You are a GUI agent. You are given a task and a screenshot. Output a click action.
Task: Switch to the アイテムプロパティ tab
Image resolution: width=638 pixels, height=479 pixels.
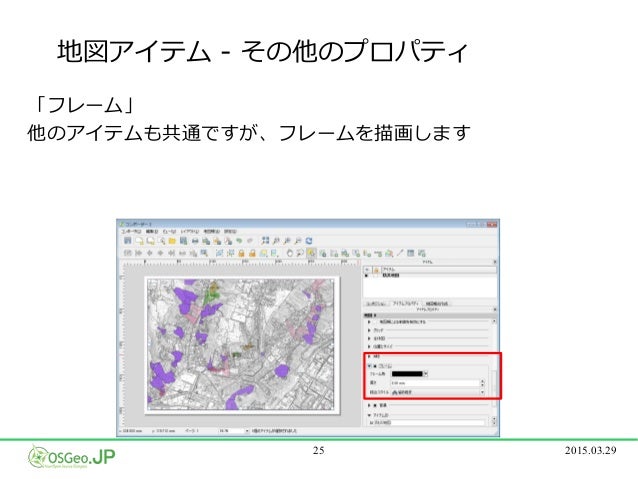[x=406, y=304]
